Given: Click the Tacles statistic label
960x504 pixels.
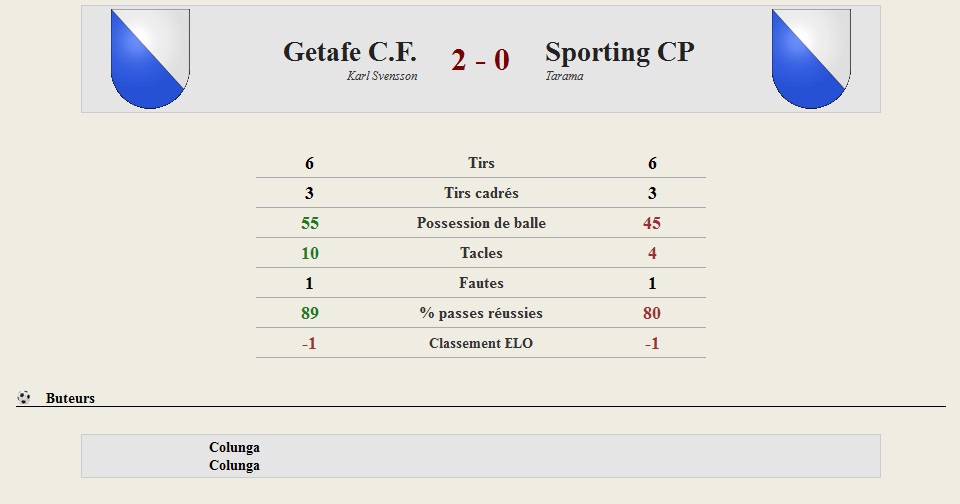Looking at the screenshot, I should [x=481, y=253].
